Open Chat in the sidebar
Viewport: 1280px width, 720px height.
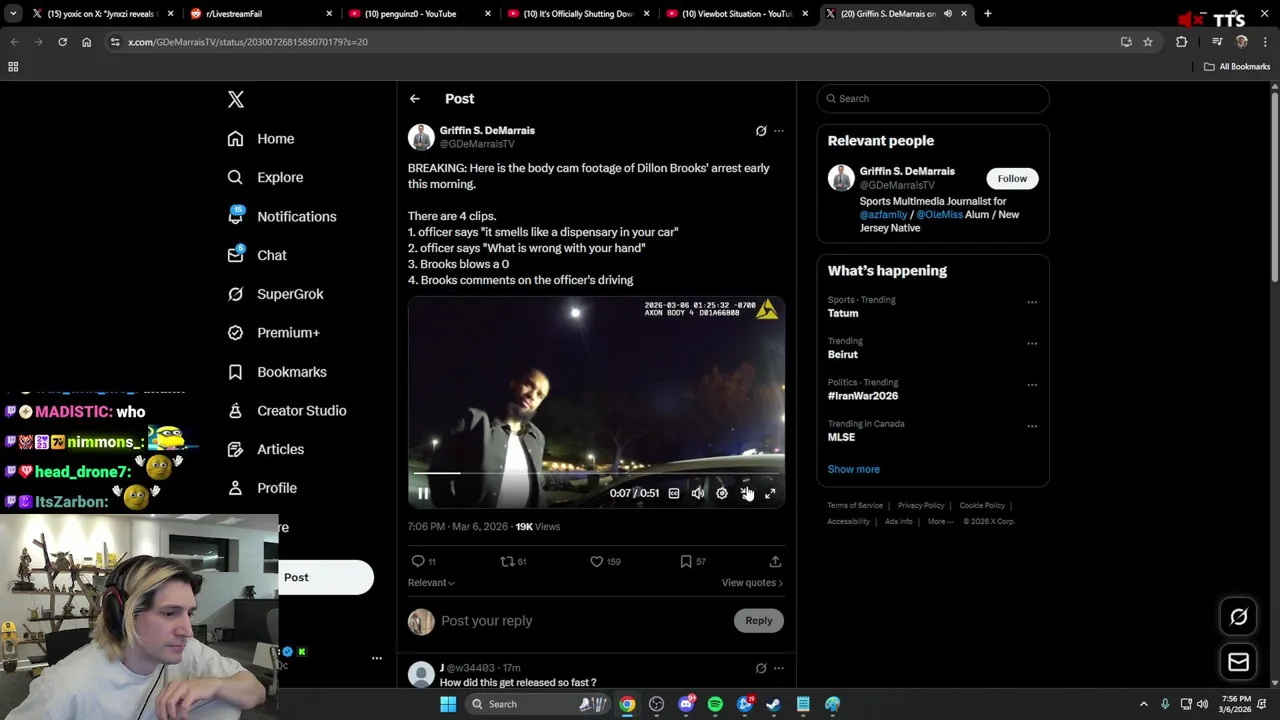tap(257, 255)
